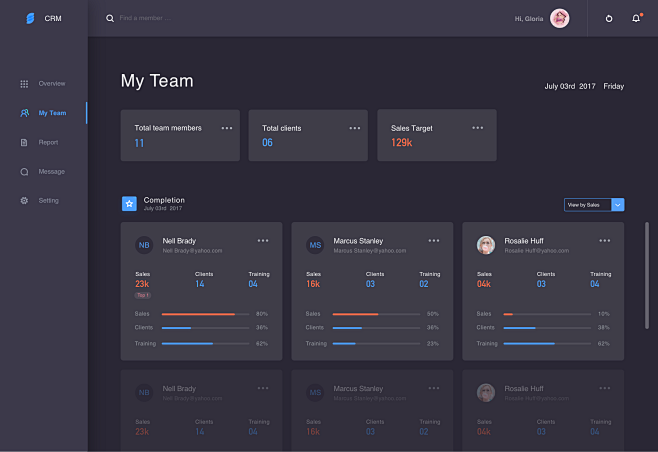Open the three-dot menu on the first Marcus Stanley card
The height and width of the screenshot is (452, 658).
coord(434,240)
